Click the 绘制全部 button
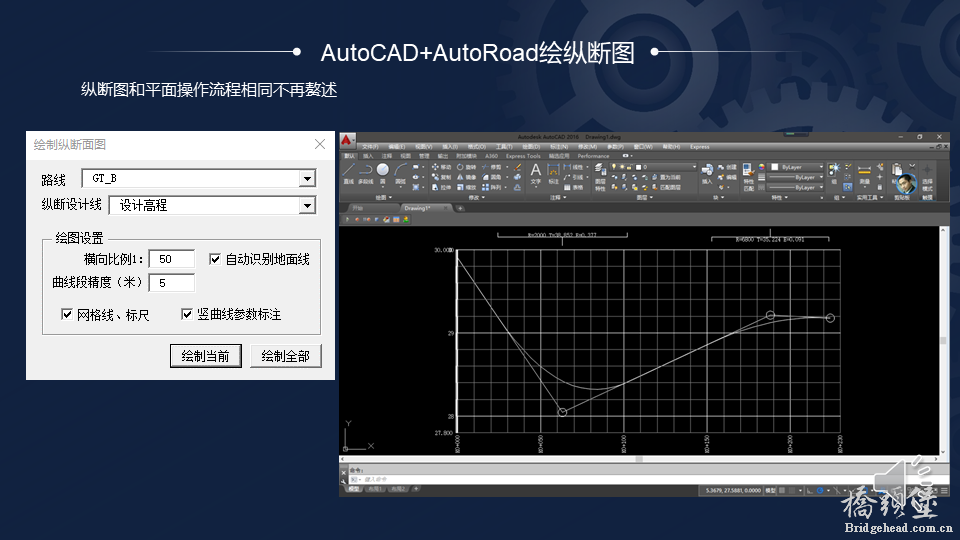The width and height of the screenshot is (960, 540). click(x=285, y=356)
